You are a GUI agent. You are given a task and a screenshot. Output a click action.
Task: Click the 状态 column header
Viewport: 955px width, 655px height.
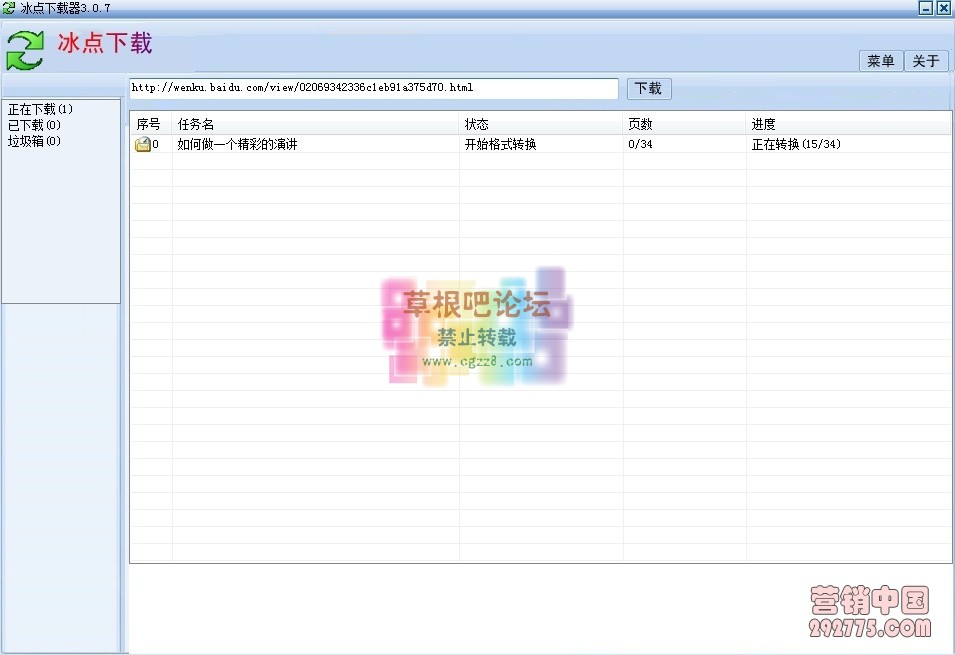click(x=477, y=124)
